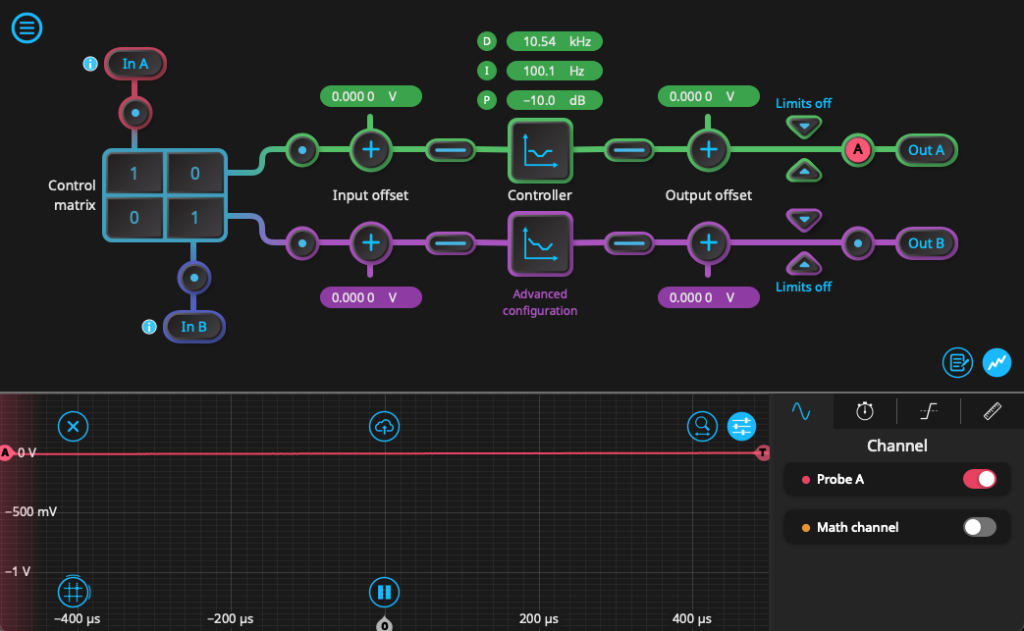Click the up arrow above Out A limits
This screenshot has width=1024, height=631.
[803, 168]
